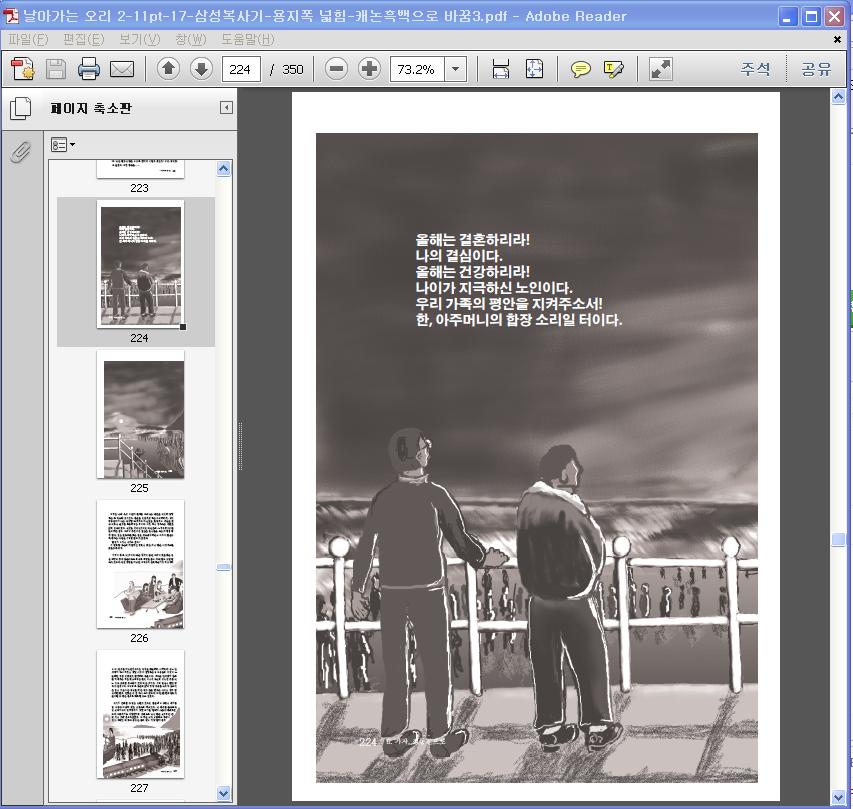
Task: Toggle fit one full page view
Action: point(534,69)
